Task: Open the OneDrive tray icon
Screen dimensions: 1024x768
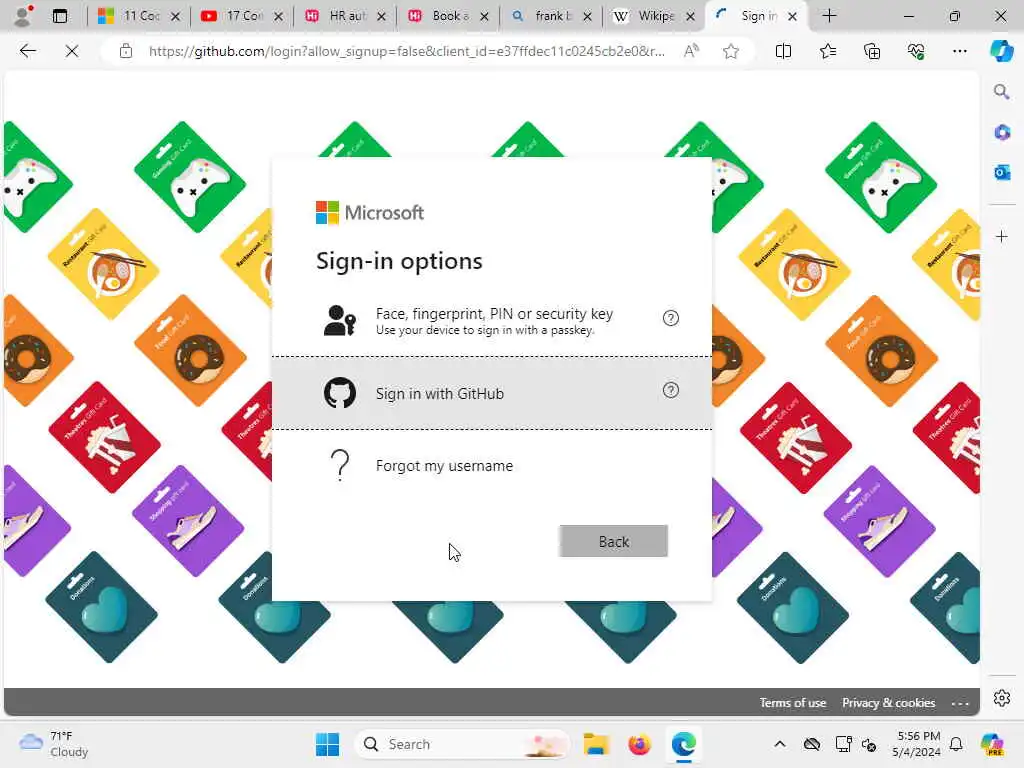Action: click(x=812, y=744)
